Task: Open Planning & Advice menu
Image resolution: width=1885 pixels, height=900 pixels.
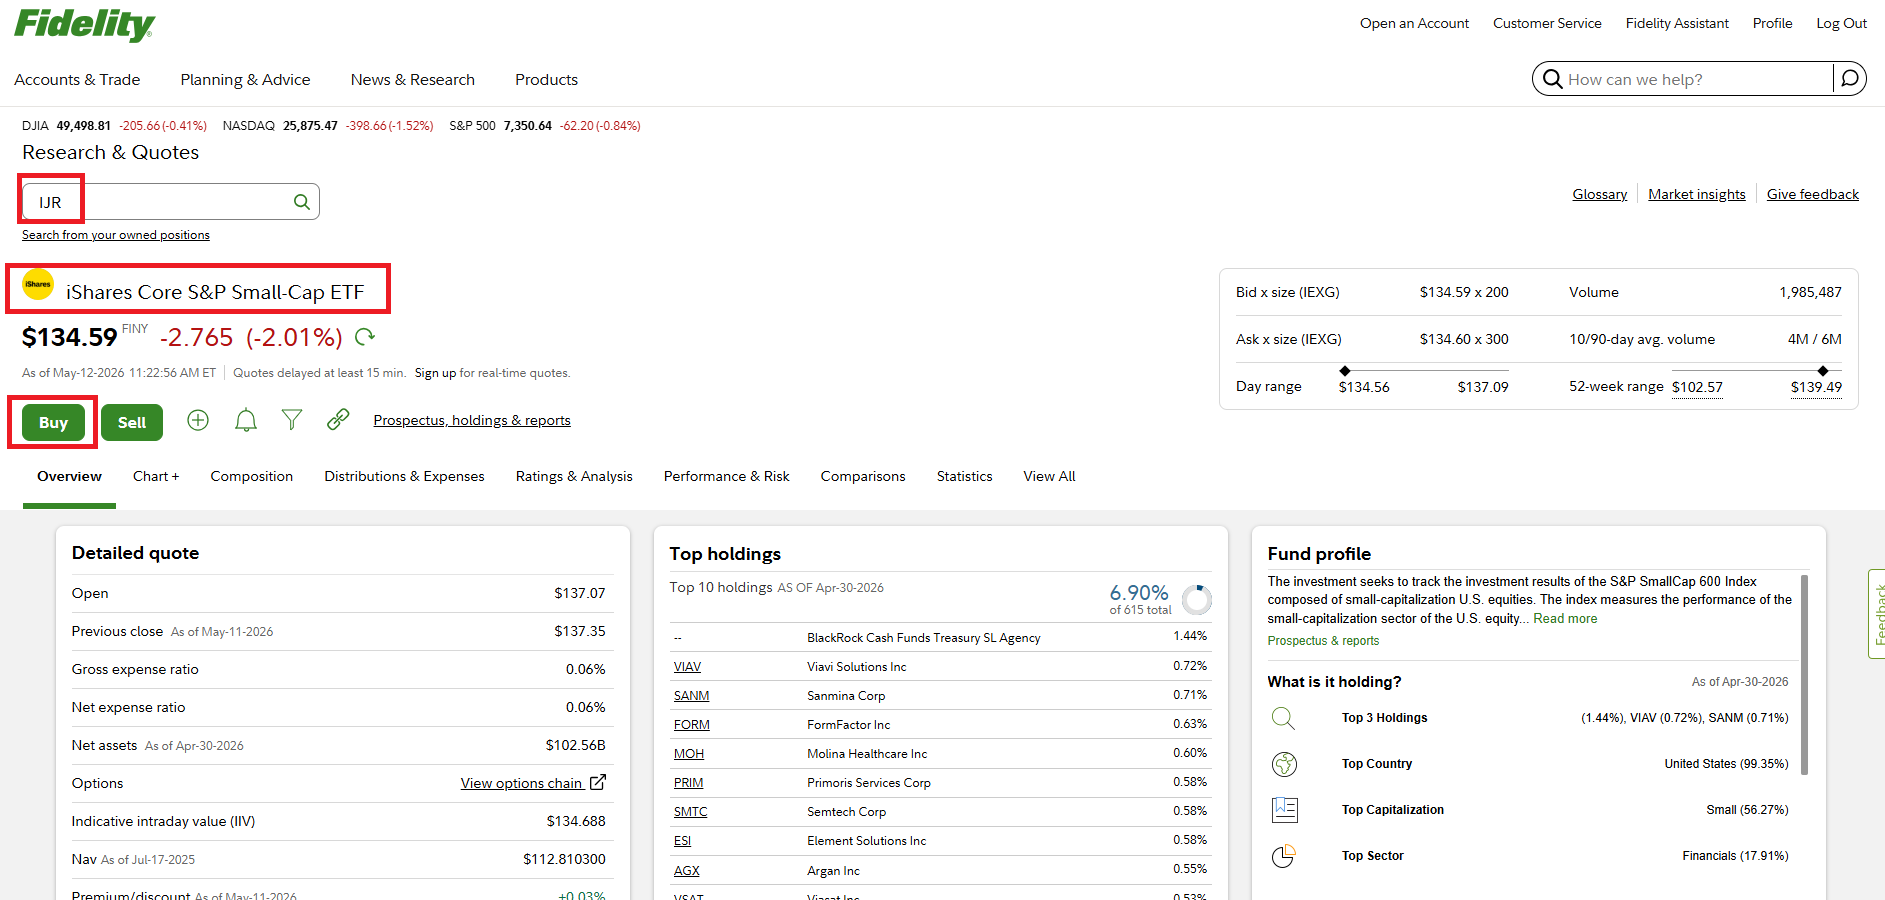Action: pyautogui.click(x=245, y=79)
